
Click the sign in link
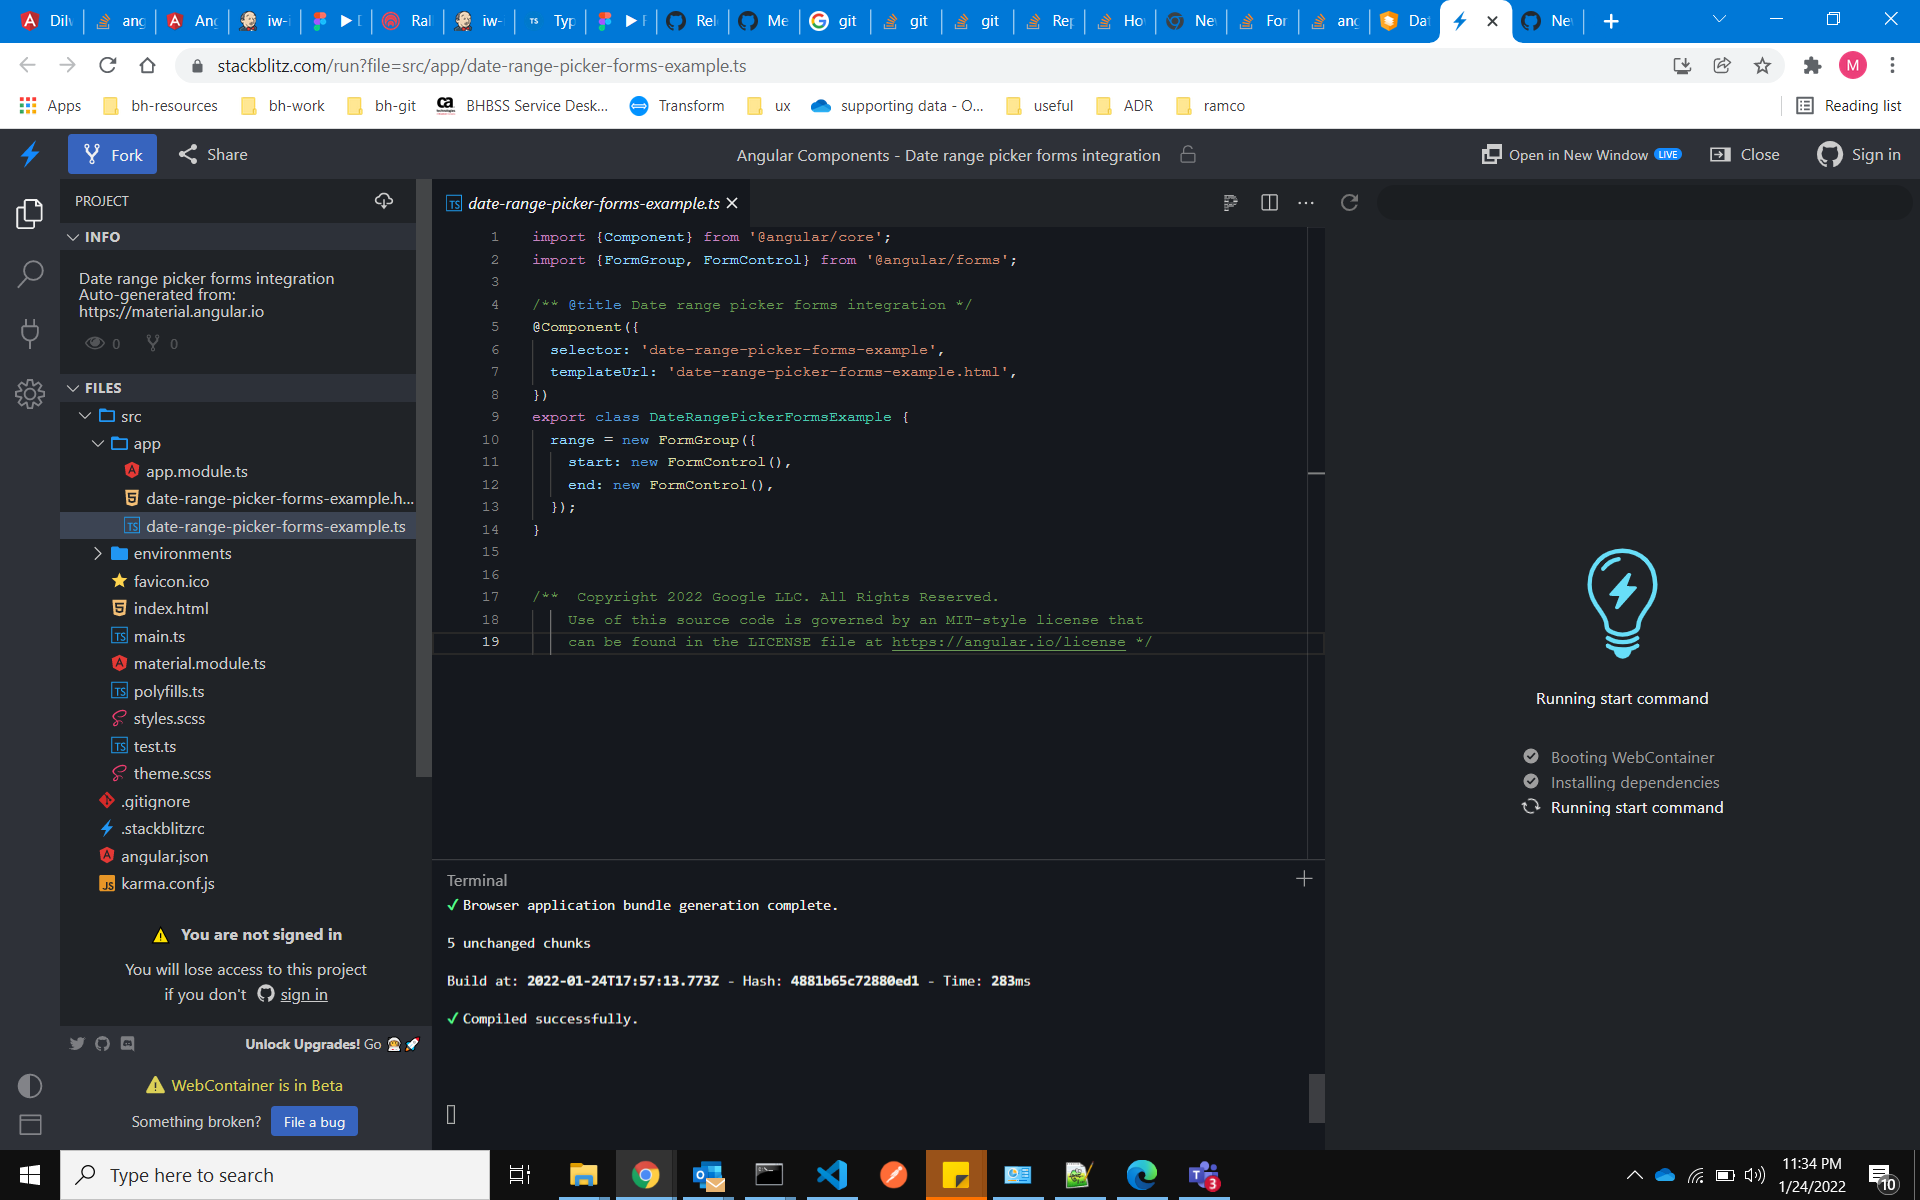pos(303,994)
